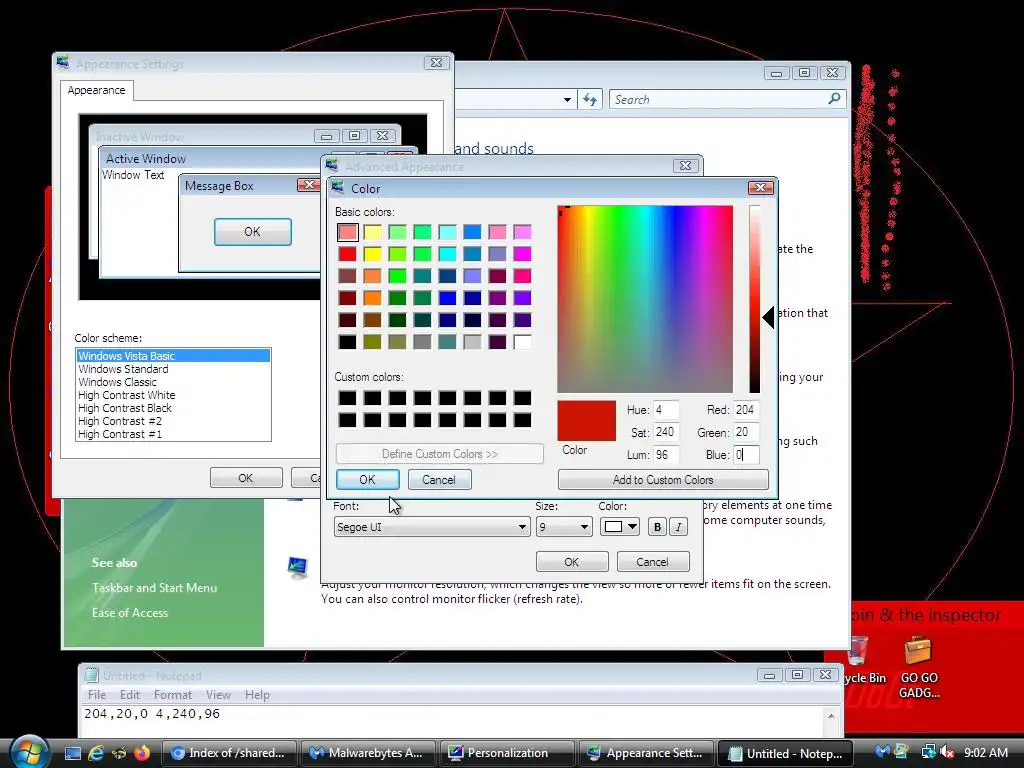
Task: Launch Firefox from quick launch
Action: [142, 753]
